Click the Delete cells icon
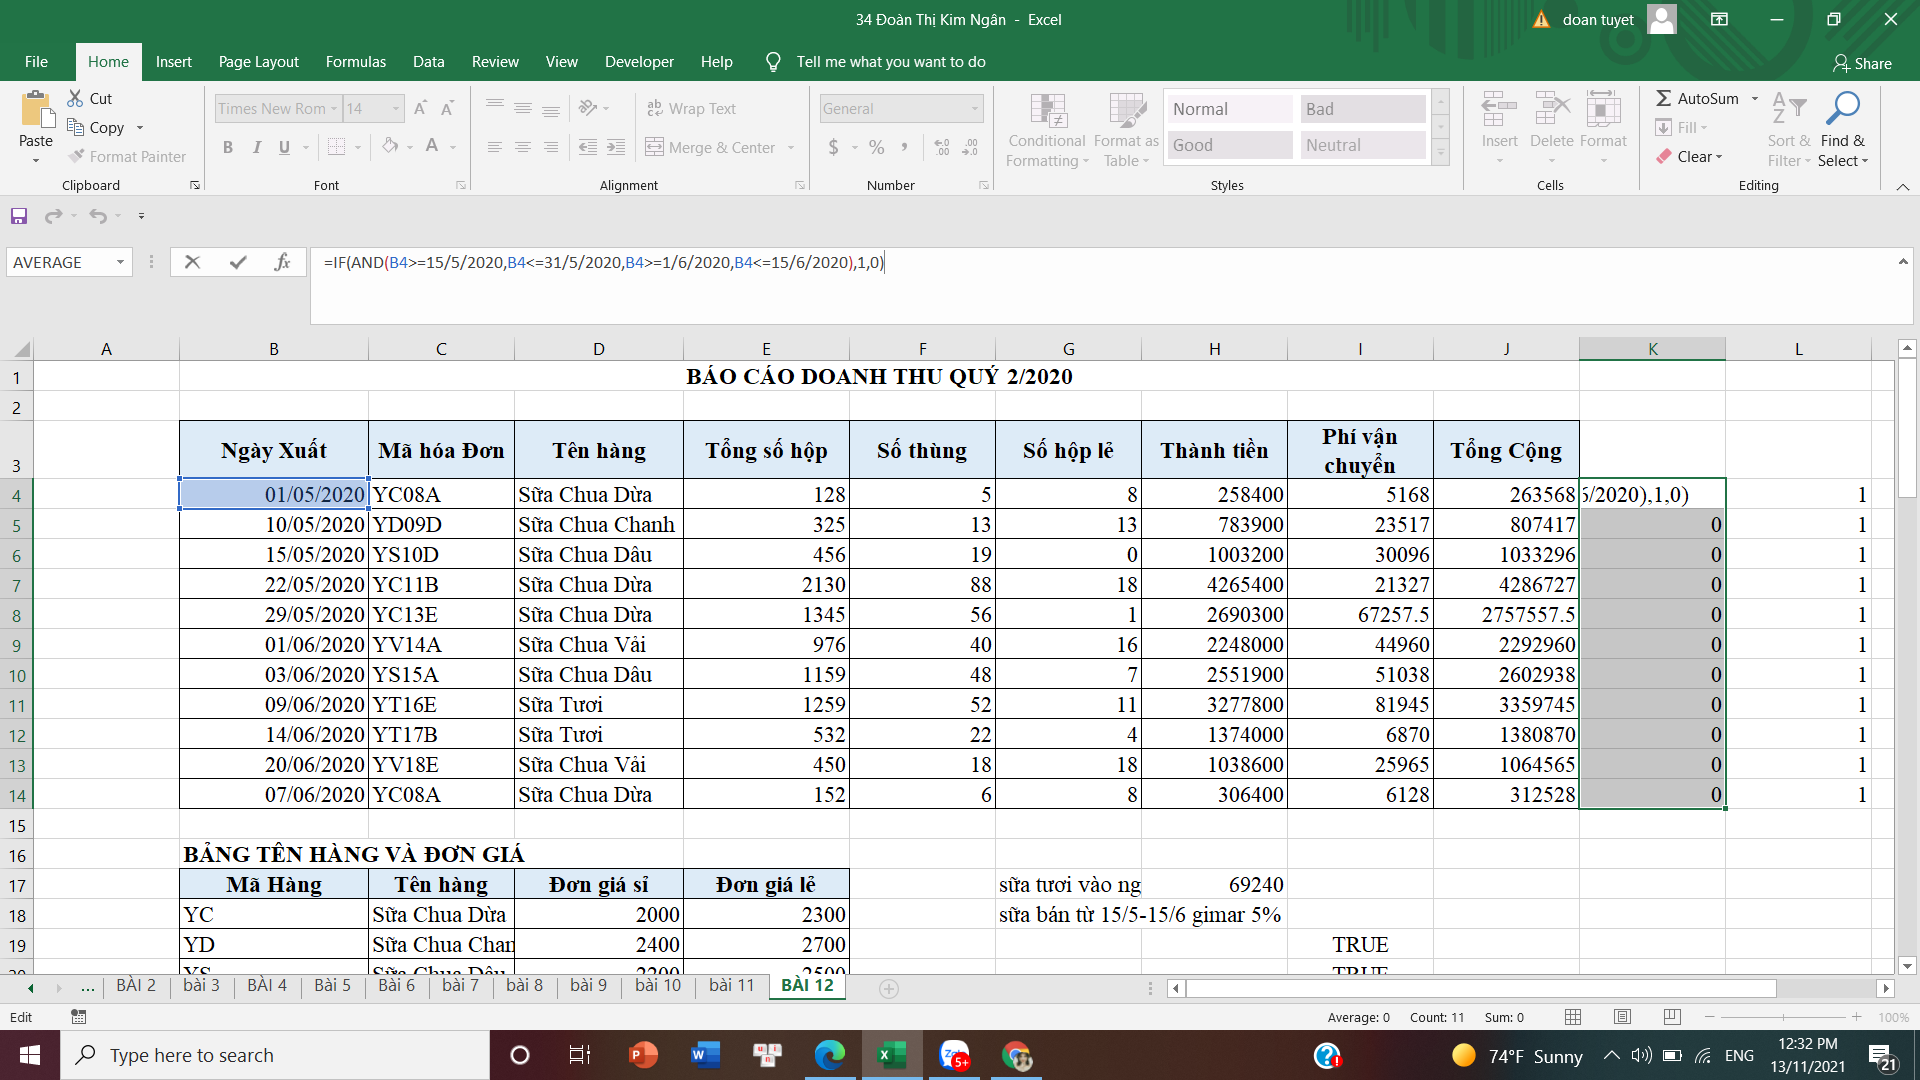 1551,109
